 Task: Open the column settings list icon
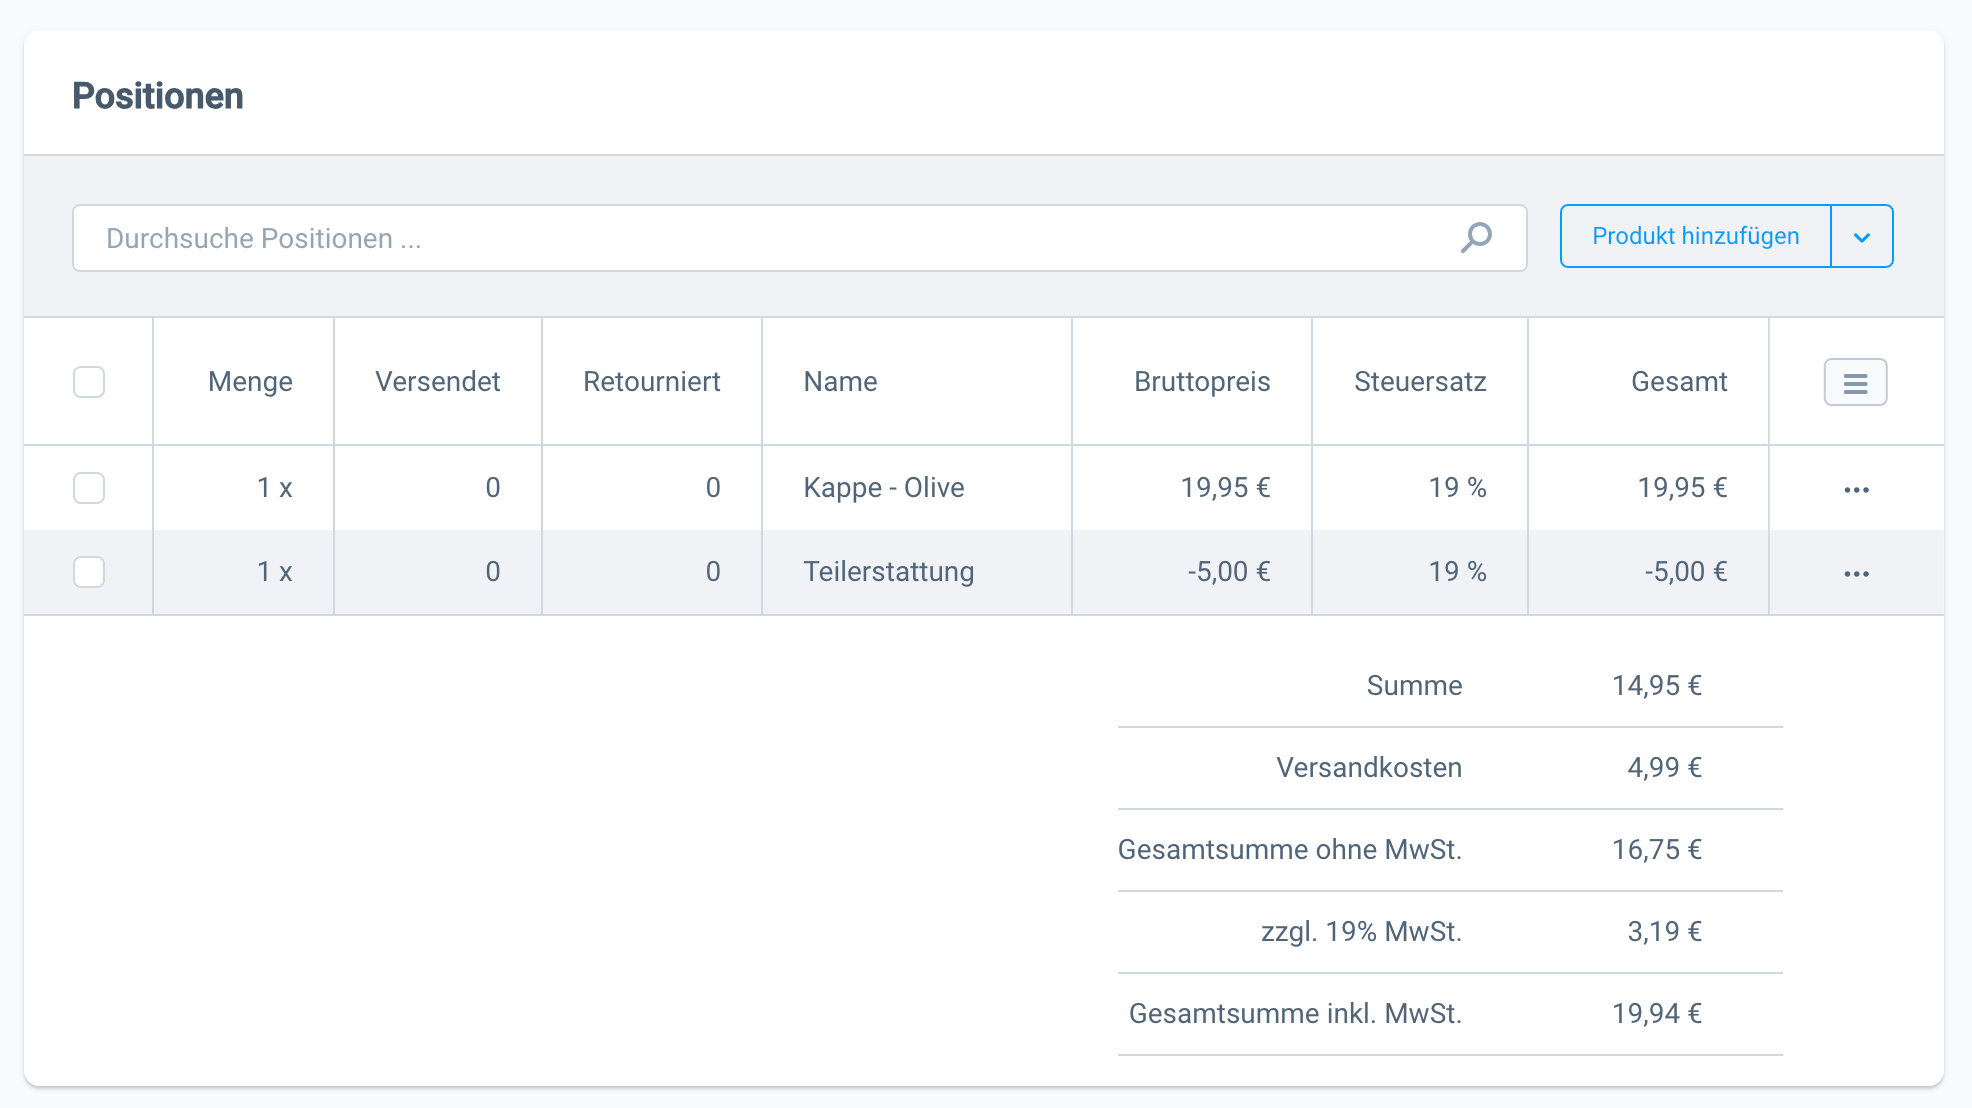pyautogui.click(x=1855, y=383)
